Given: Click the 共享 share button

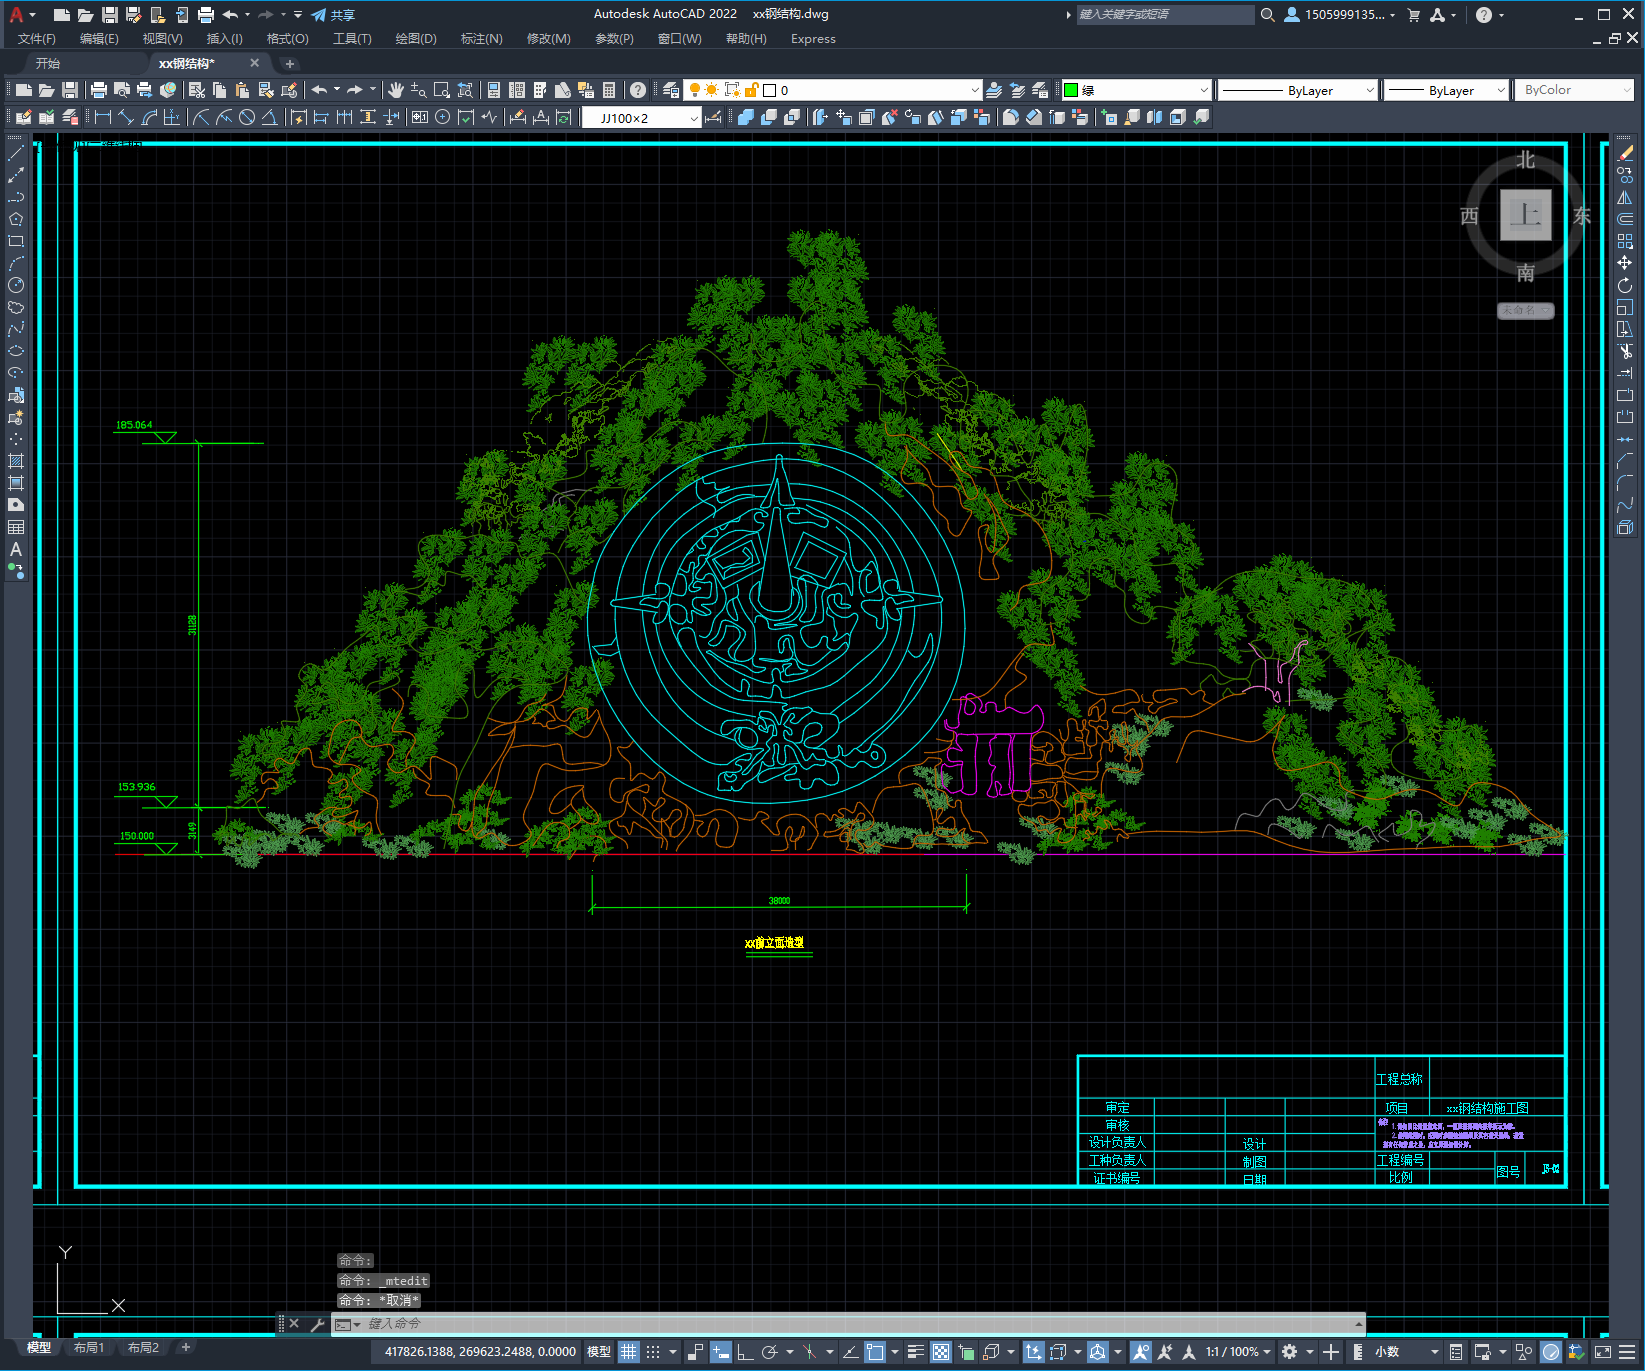Looking at the screenshot, I should 333,15.
